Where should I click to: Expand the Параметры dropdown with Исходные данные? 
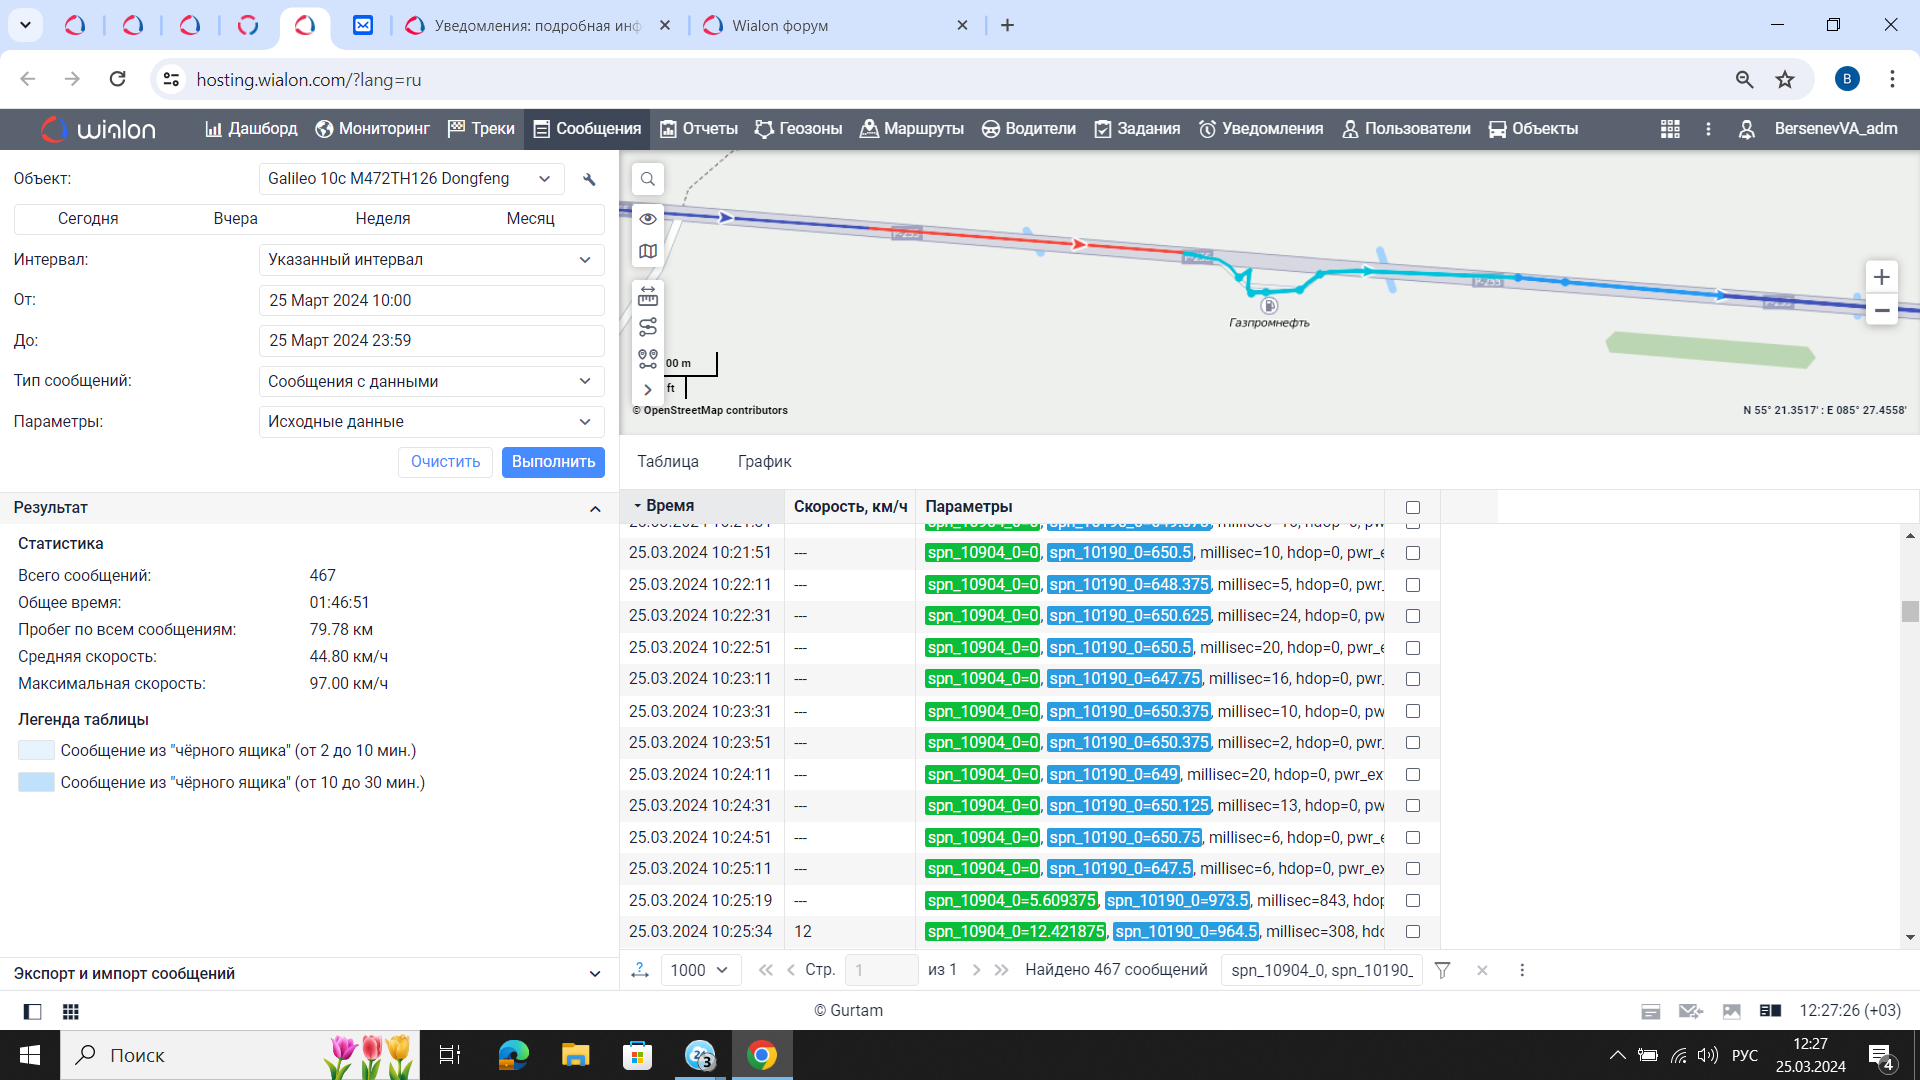click(431, 422)
